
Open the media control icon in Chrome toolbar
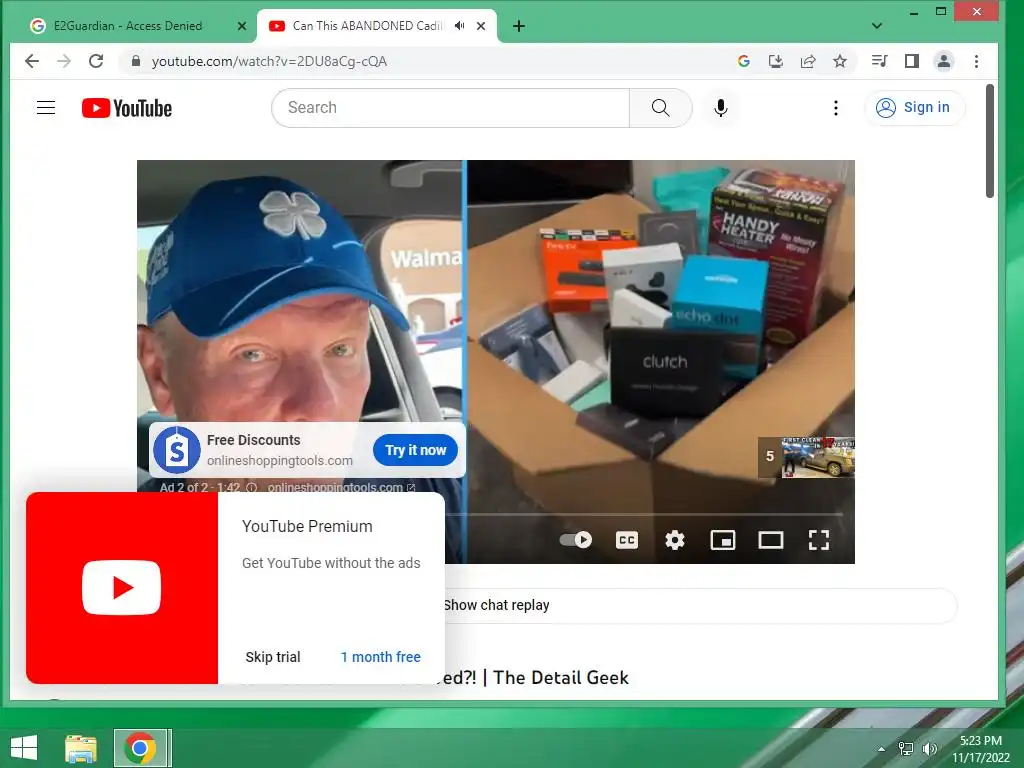point(879,61)
